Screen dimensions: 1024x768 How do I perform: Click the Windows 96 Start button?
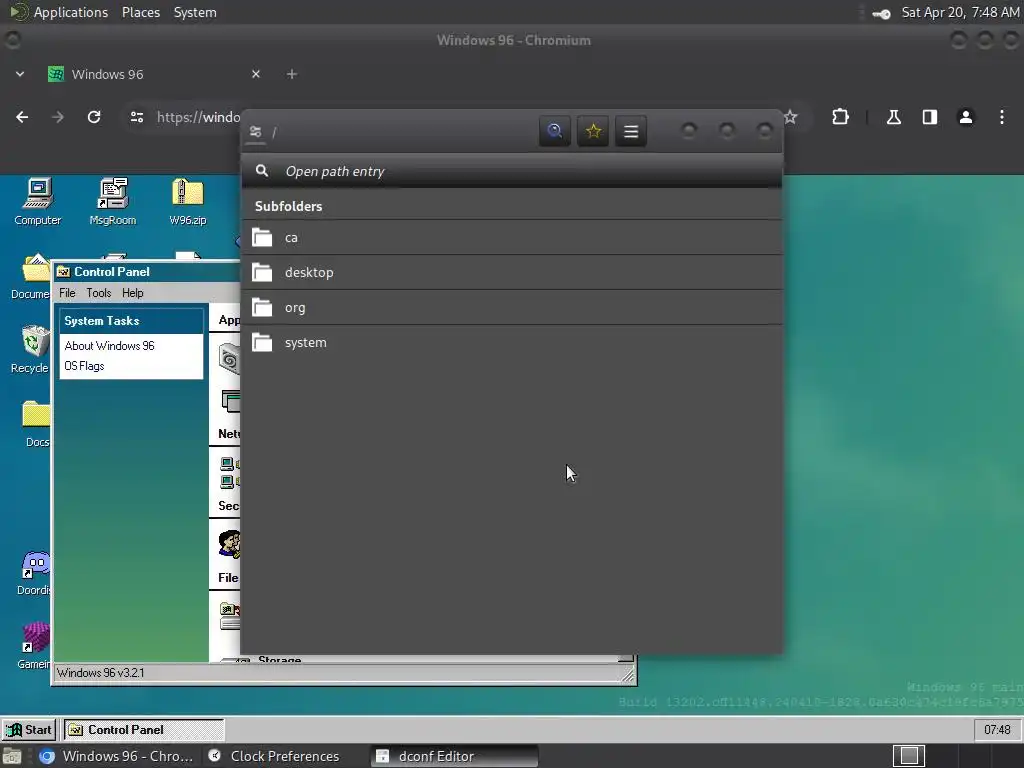29,729
